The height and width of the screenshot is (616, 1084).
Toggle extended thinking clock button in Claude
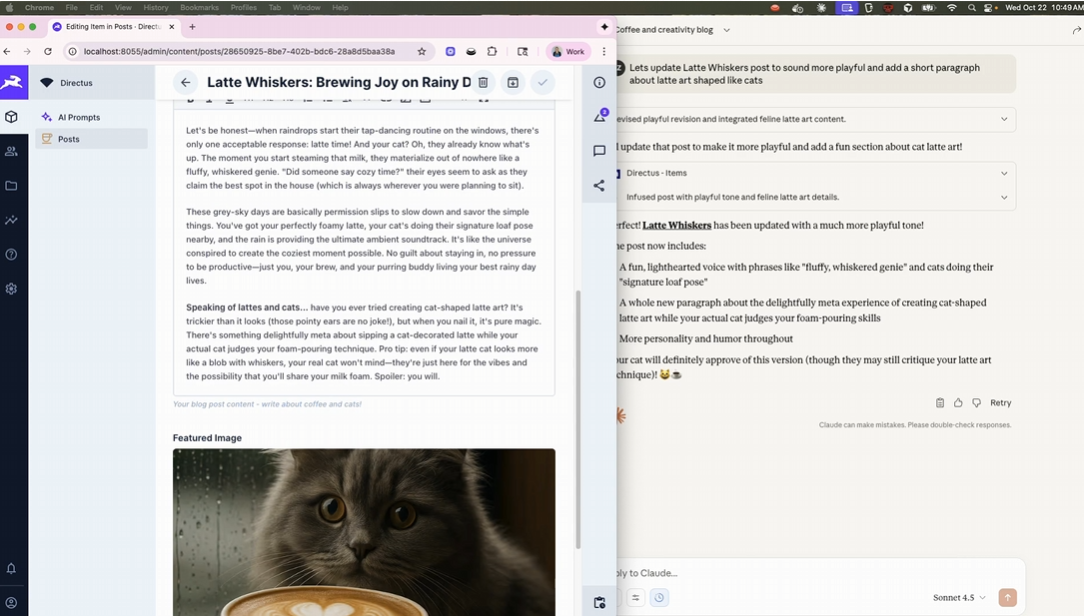[659, 597]
